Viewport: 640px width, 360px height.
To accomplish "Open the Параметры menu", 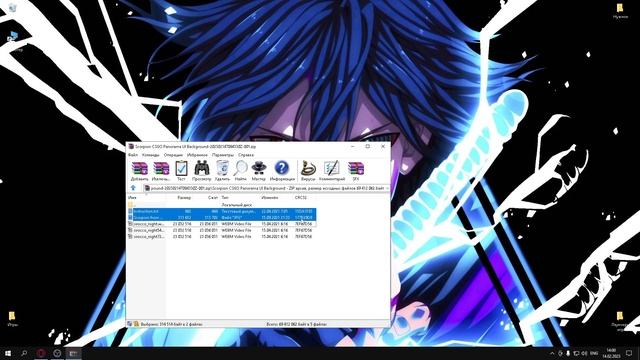I will coord(223,155).
